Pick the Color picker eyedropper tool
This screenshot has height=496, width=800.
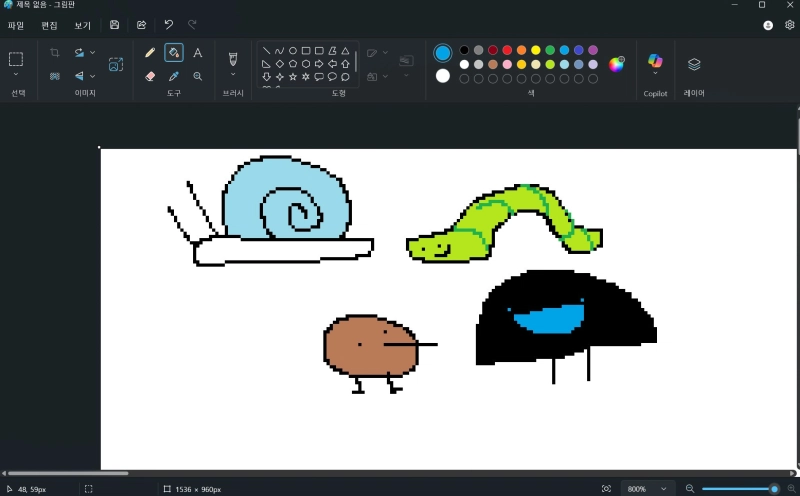pyautogui.click(x=174, y=76)
